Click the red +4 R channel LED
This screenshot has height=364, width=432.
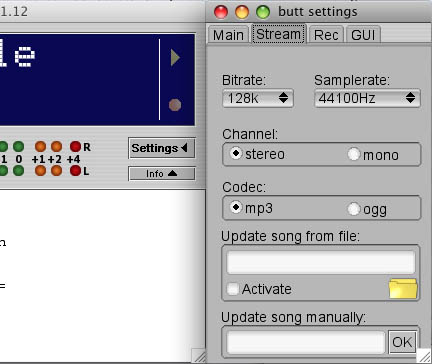coord(75,146)
